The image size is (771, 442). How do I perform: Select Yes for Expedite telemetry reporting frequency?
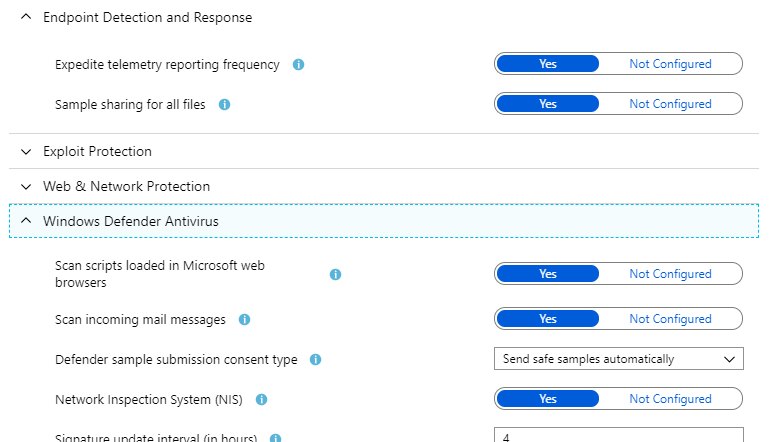(548, 64)
